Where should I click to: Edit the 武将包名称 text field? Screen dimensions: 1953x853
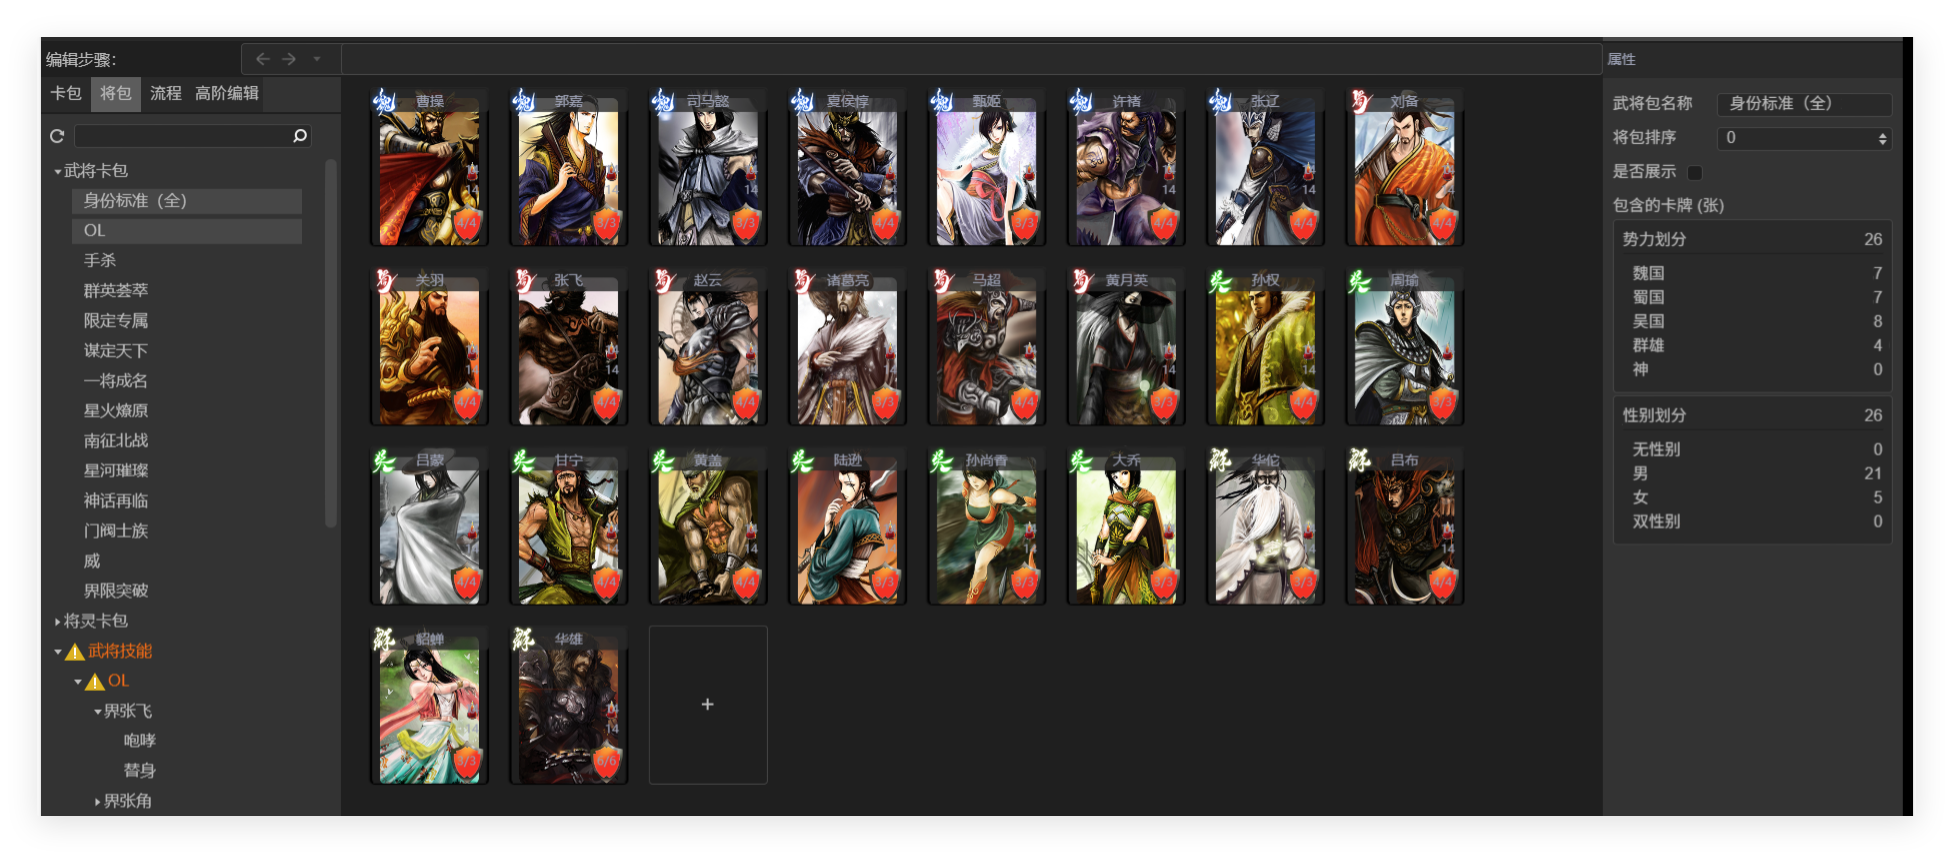(x=1804, y=104)
